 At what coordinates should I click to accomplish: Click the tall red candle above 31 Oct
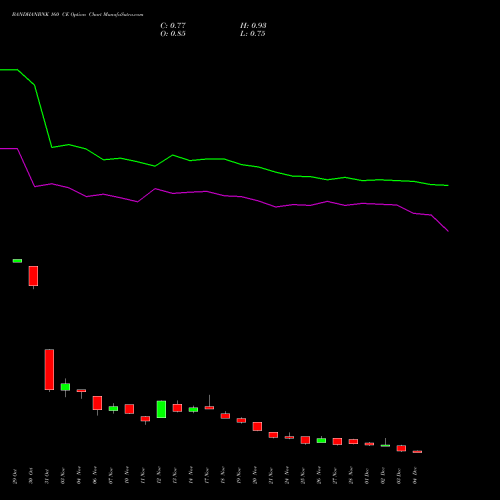[49, 369]
